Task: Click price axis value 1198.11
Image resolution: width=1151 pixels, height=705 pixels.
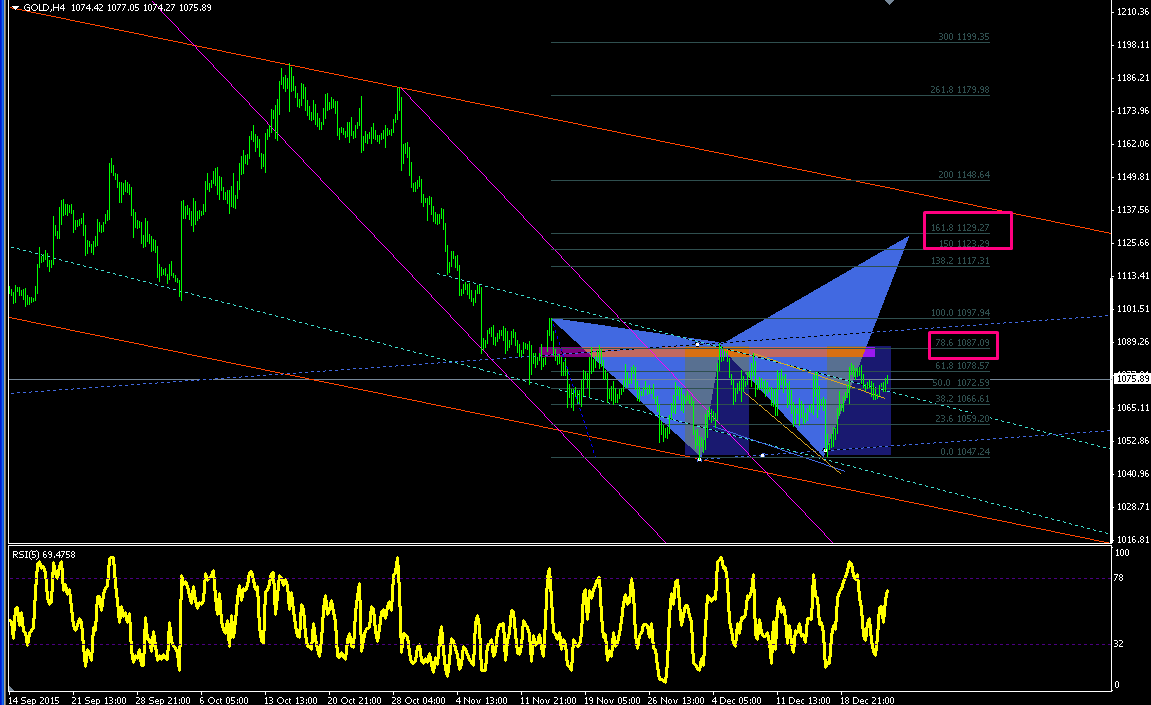Action: (1133, 45)
